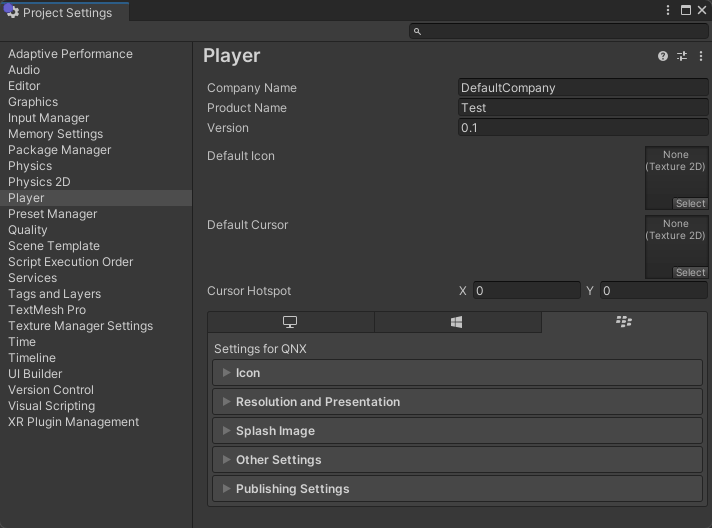This screenshot has width=712, height=528.
Task: Focus the Version field
Action: (583, 128)
